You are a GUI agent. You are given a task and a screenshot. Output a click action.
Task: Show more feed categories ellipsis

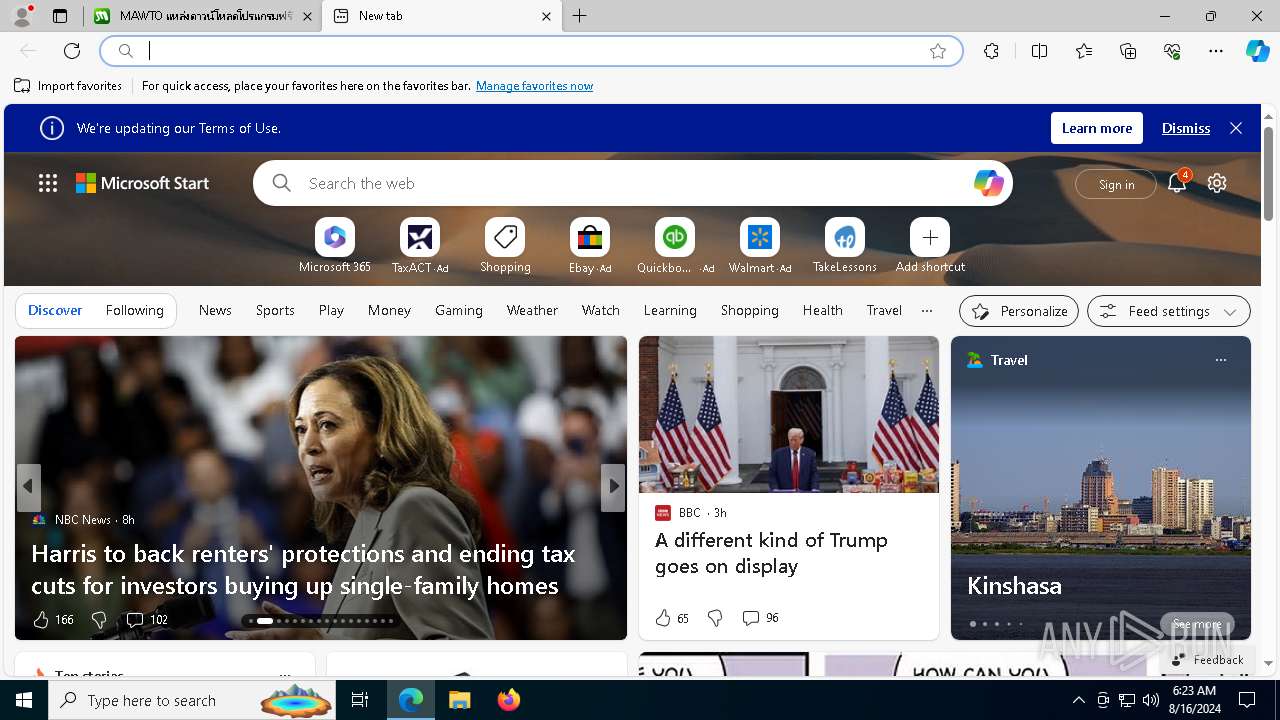coord(927,310)
